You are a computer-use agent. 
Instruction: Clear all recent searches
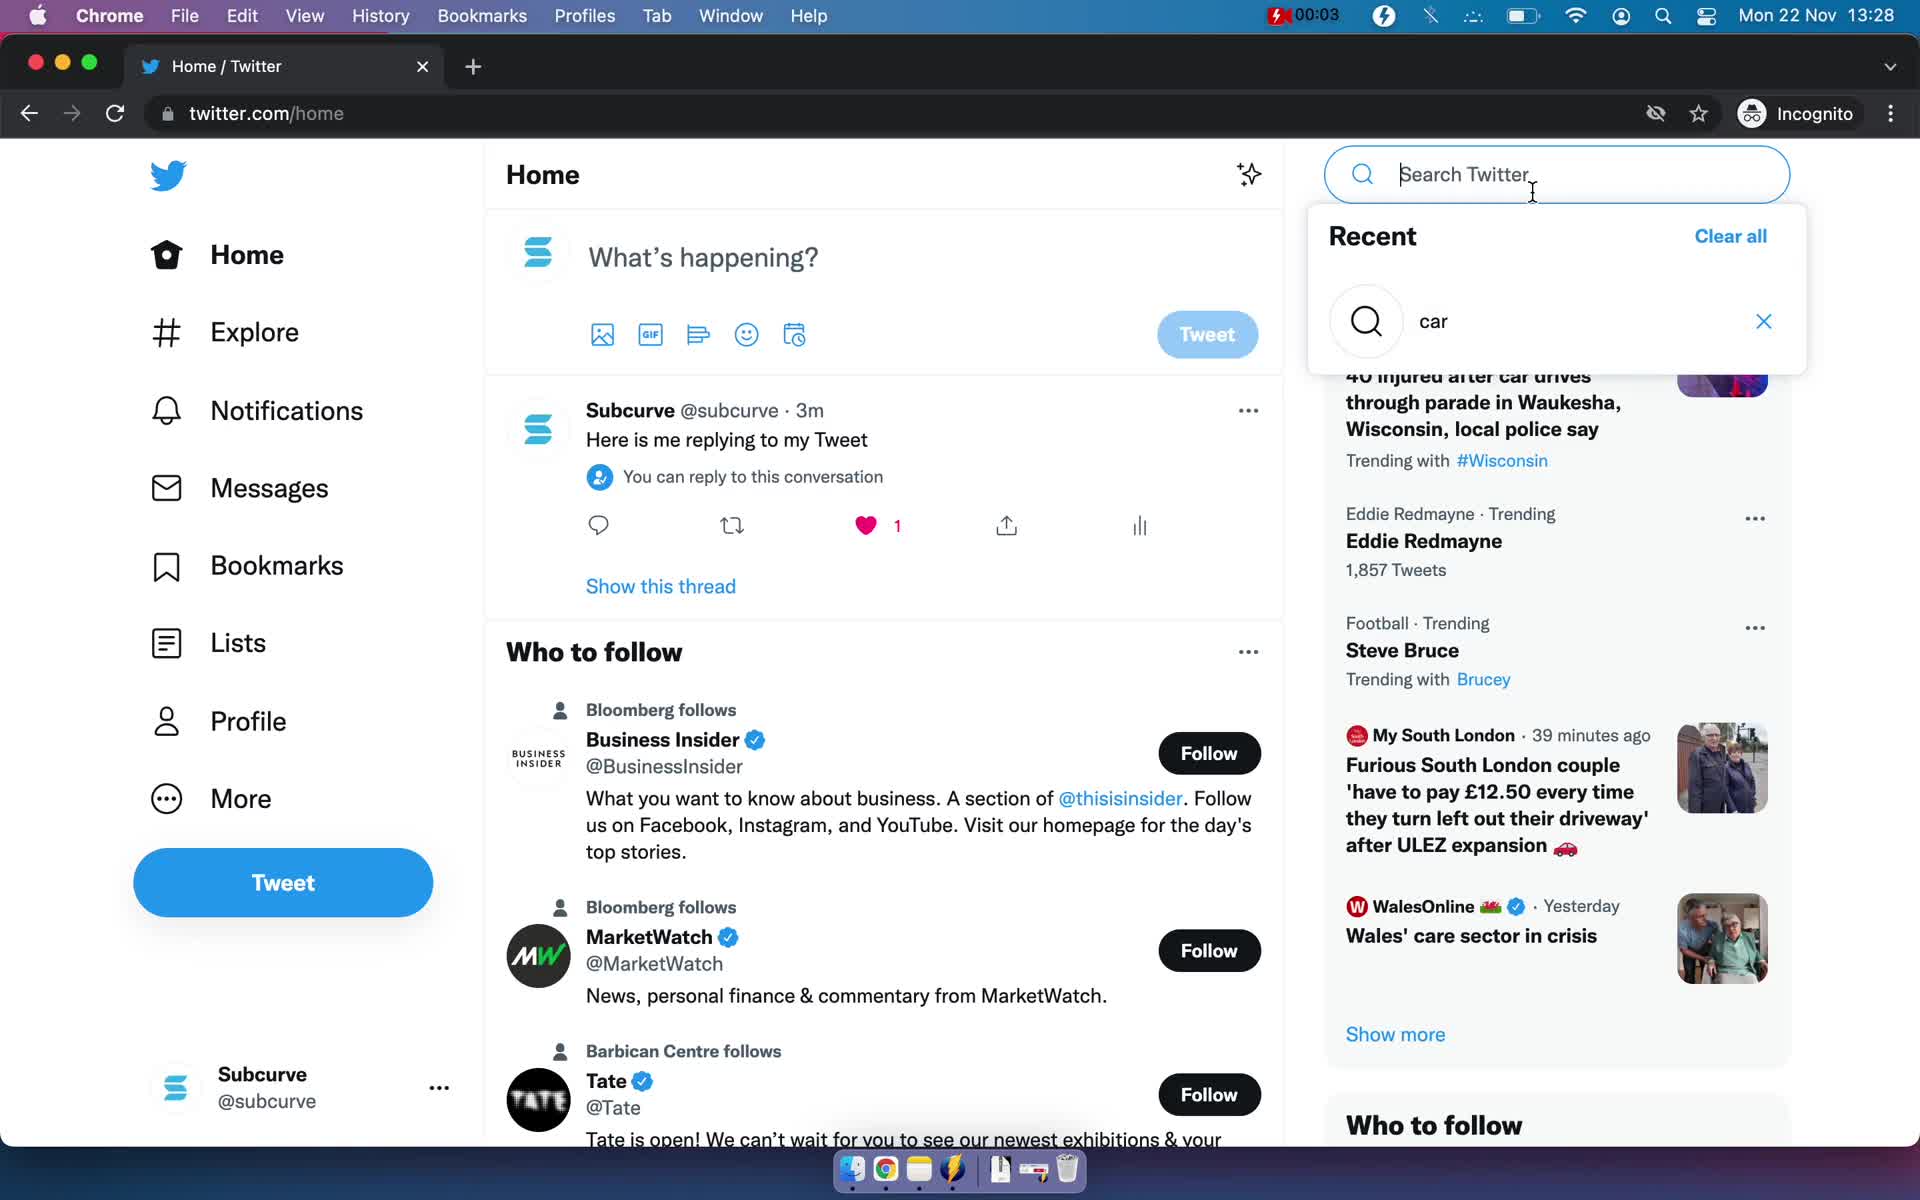click(1730, 237)
